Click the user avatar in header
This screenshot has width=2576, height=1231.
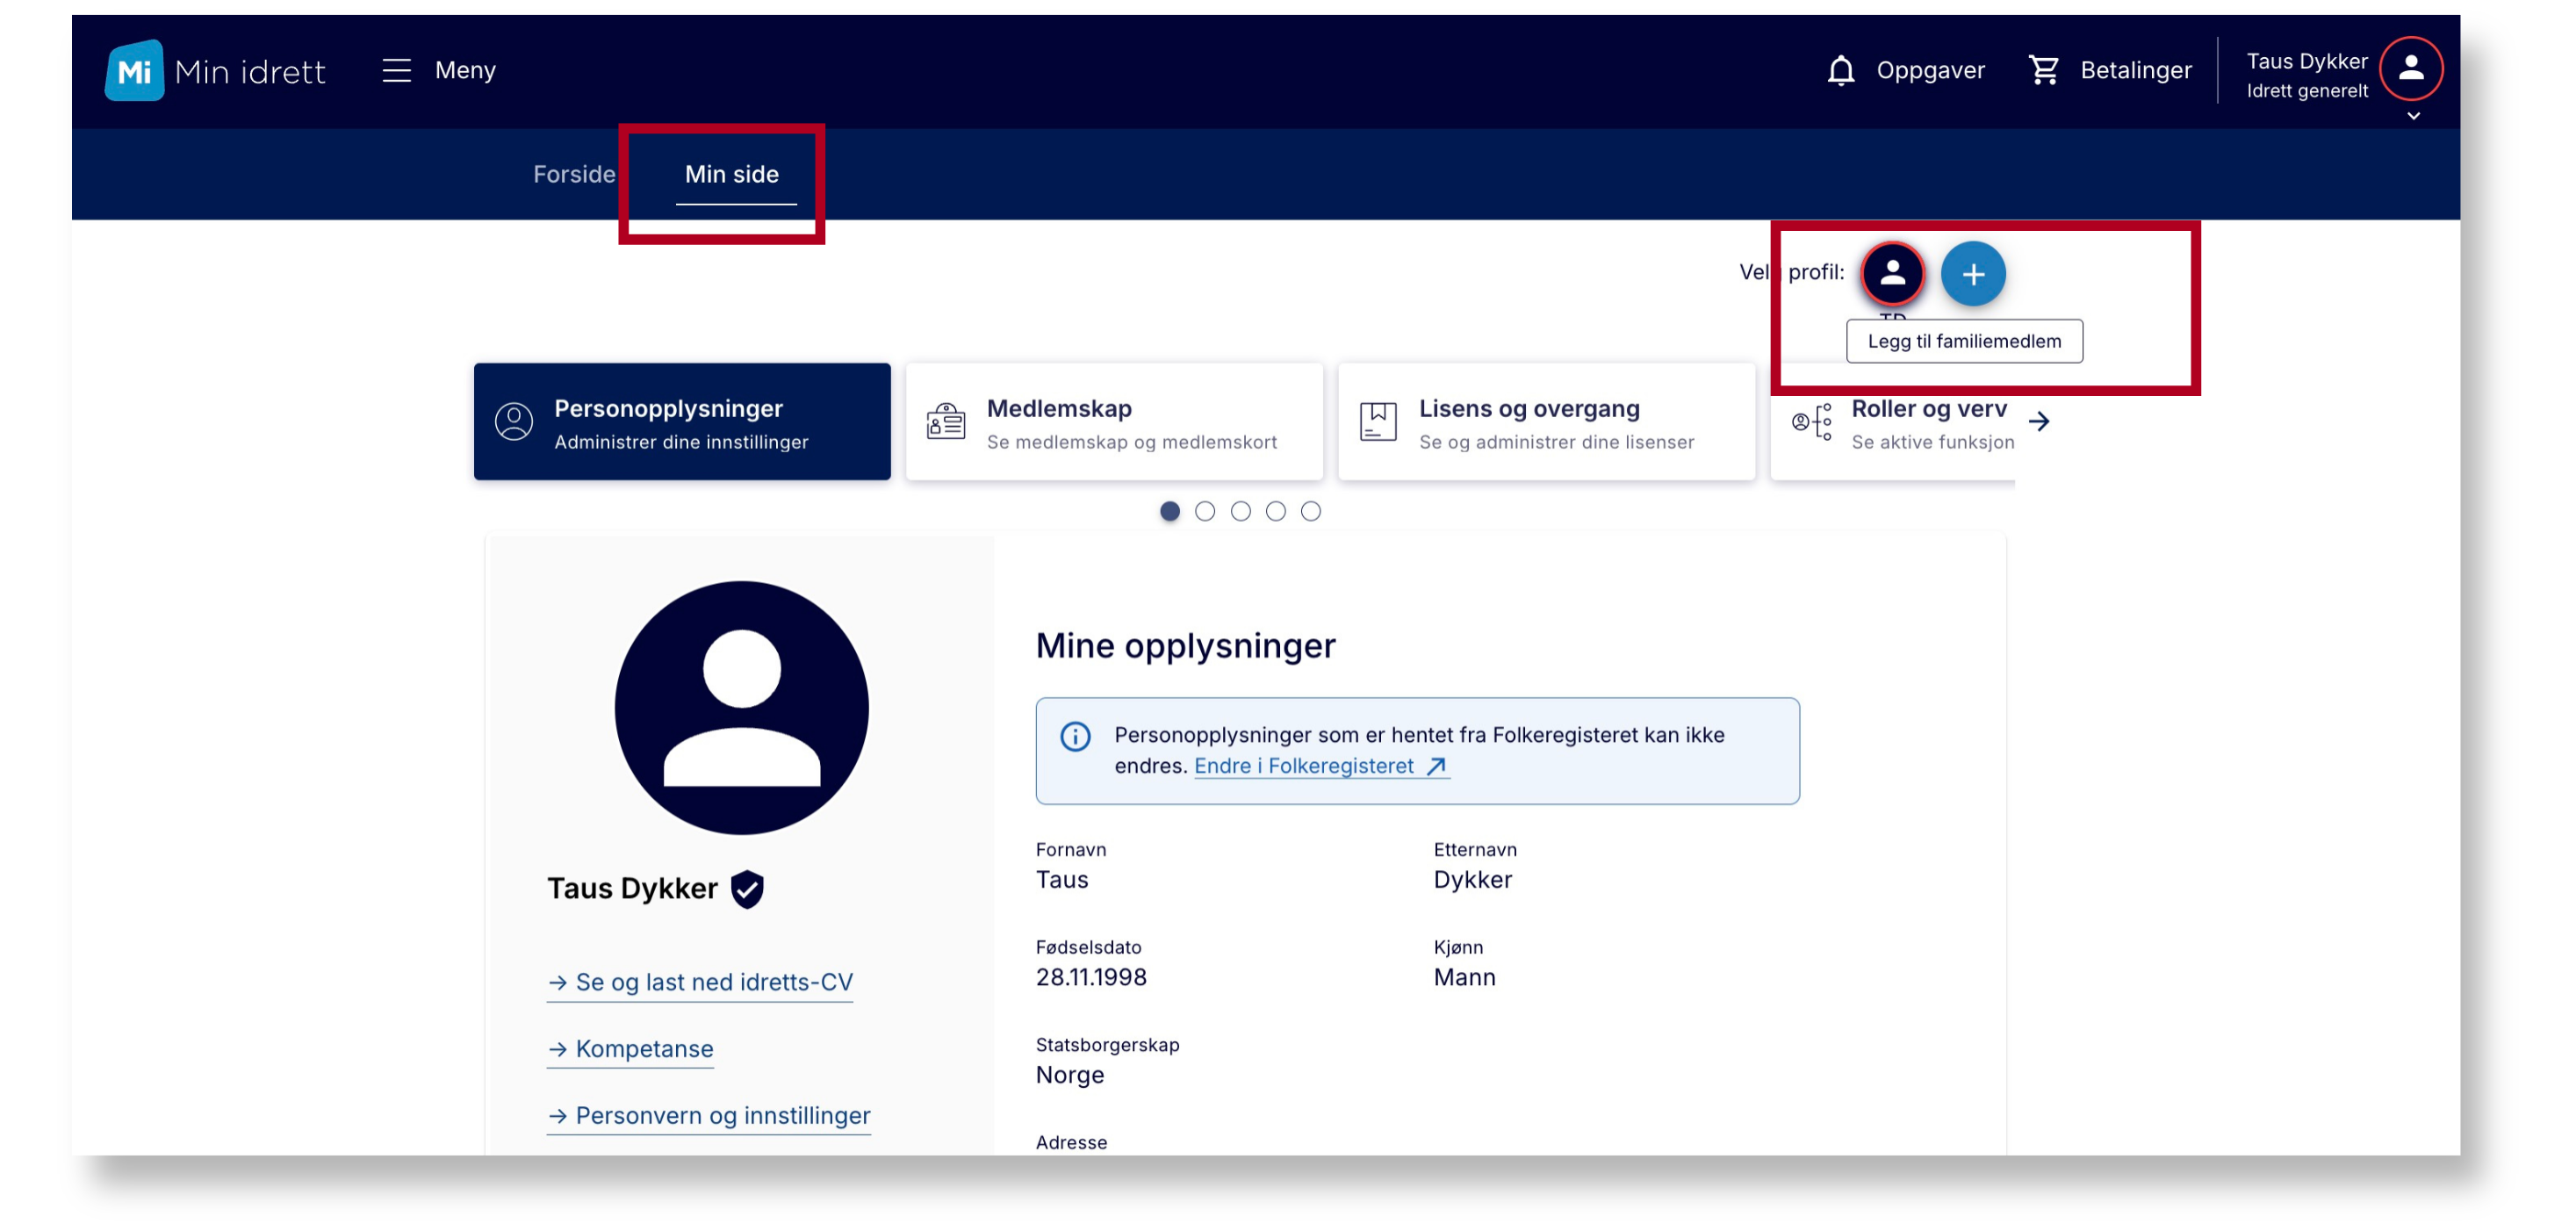(x=2410, y=68)
